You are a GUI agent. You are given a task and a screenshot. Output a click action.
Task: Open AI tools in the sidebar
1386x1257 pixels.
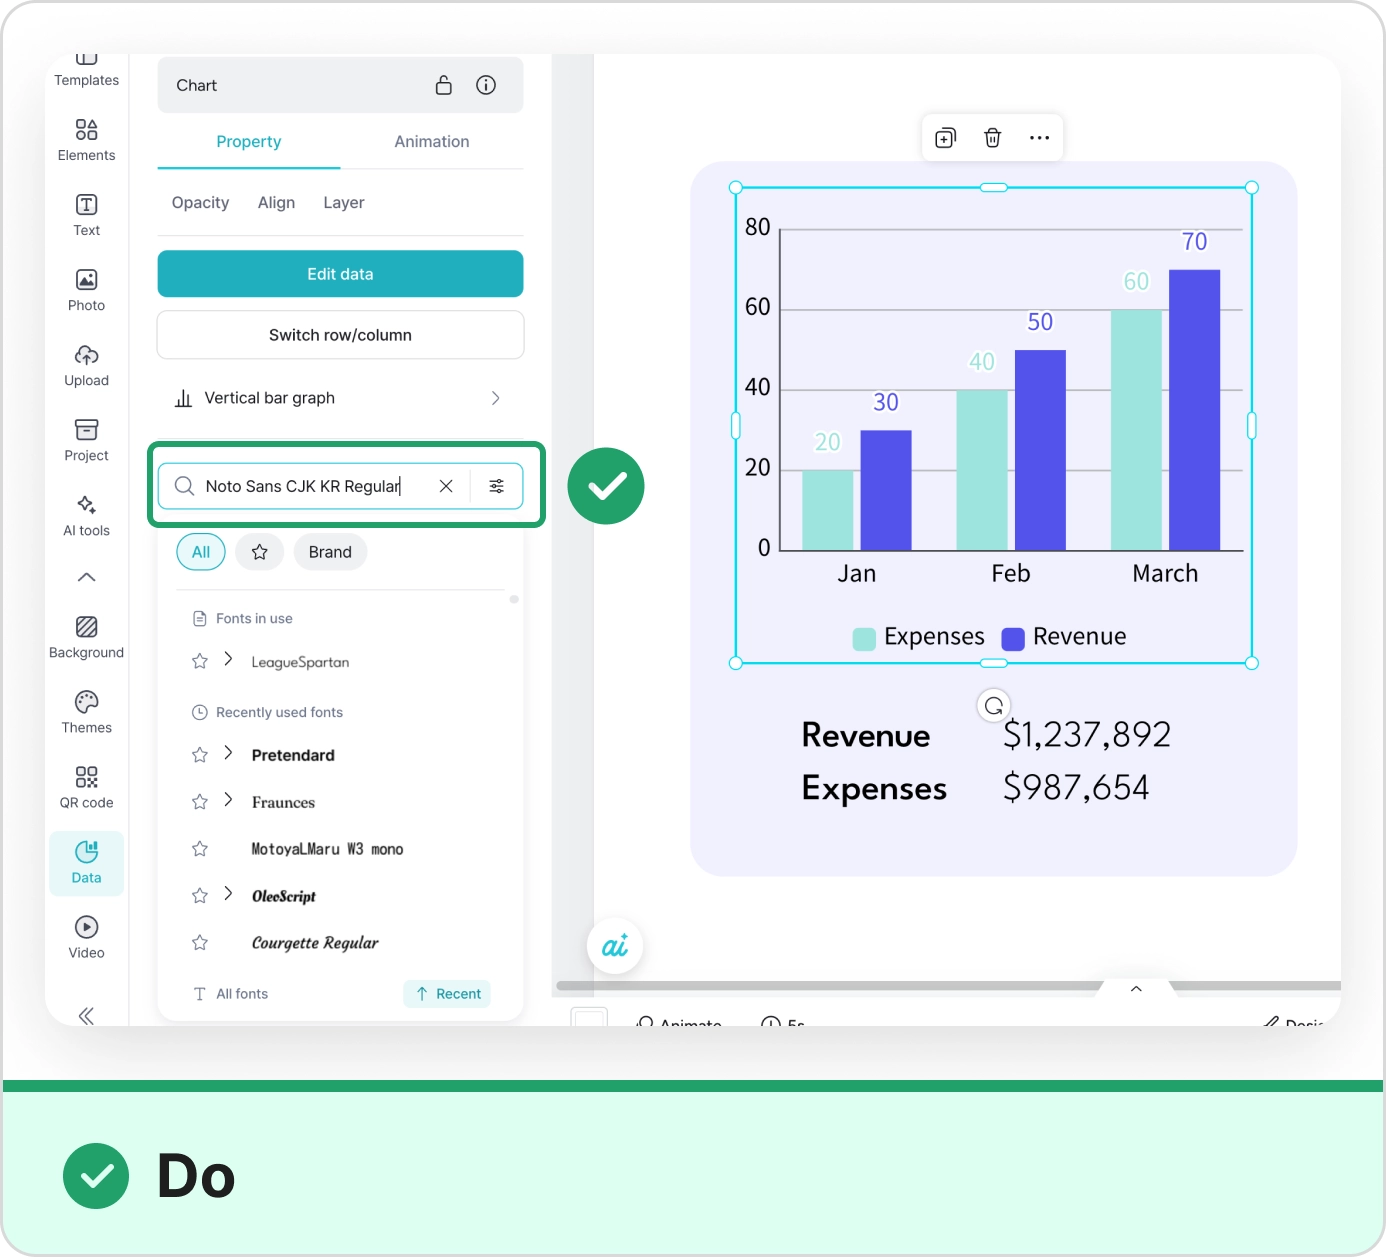coord(86,515)
